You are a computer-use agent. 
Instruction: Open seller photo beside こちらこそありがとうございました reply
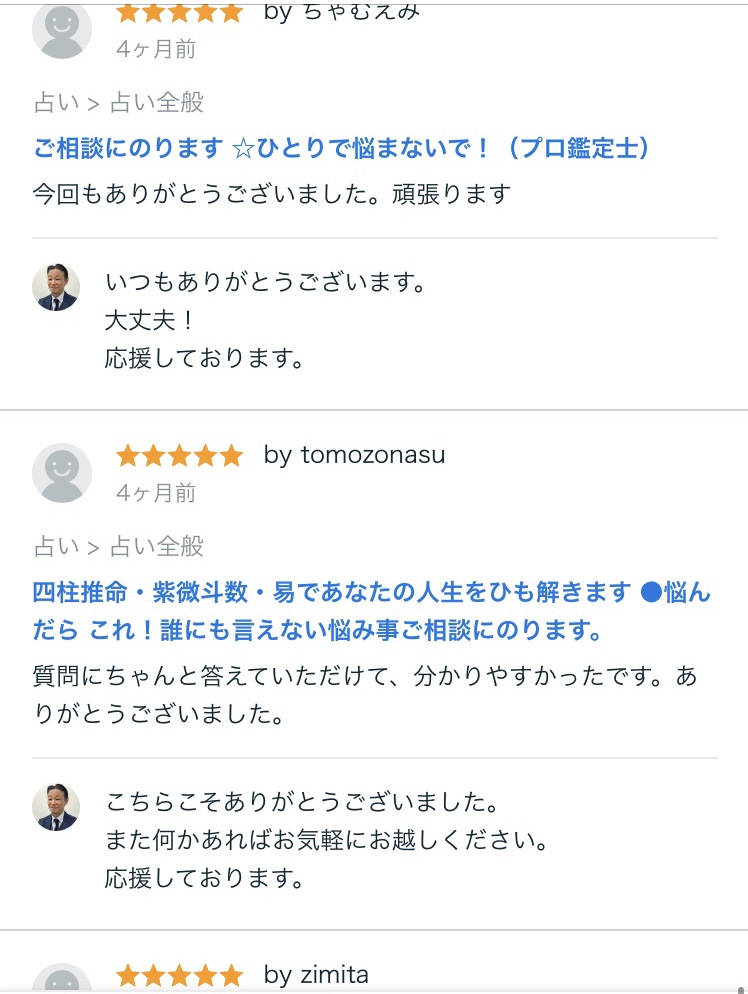click(56, 807)
